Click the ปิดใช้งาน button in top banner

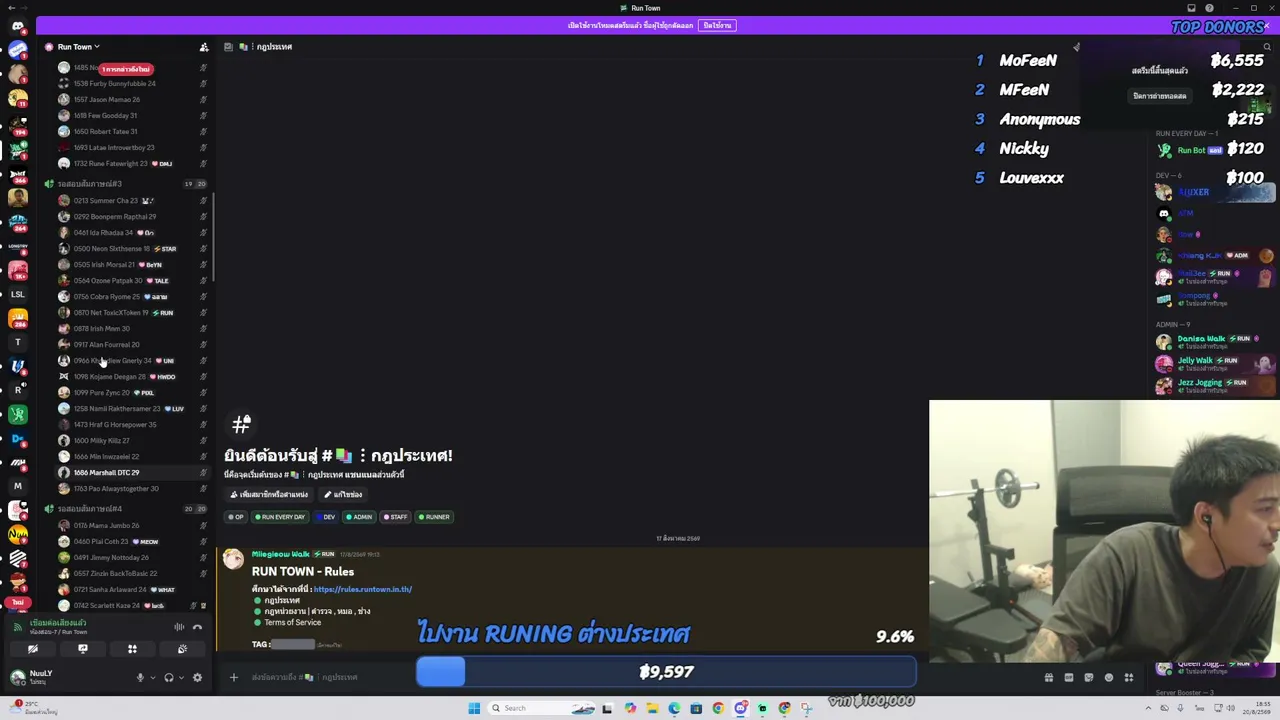pos(717,26)
